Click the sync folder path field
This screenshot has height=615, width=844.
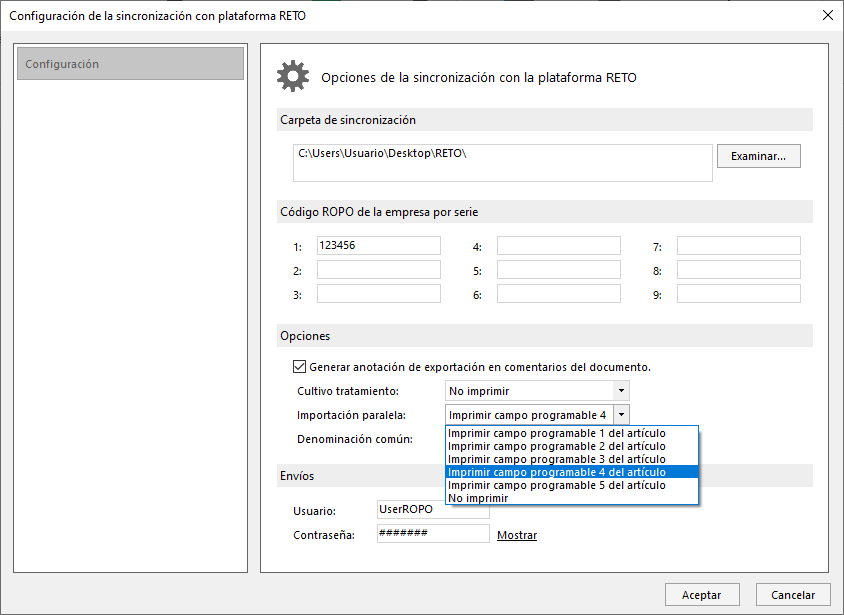(x=503, y=162)
